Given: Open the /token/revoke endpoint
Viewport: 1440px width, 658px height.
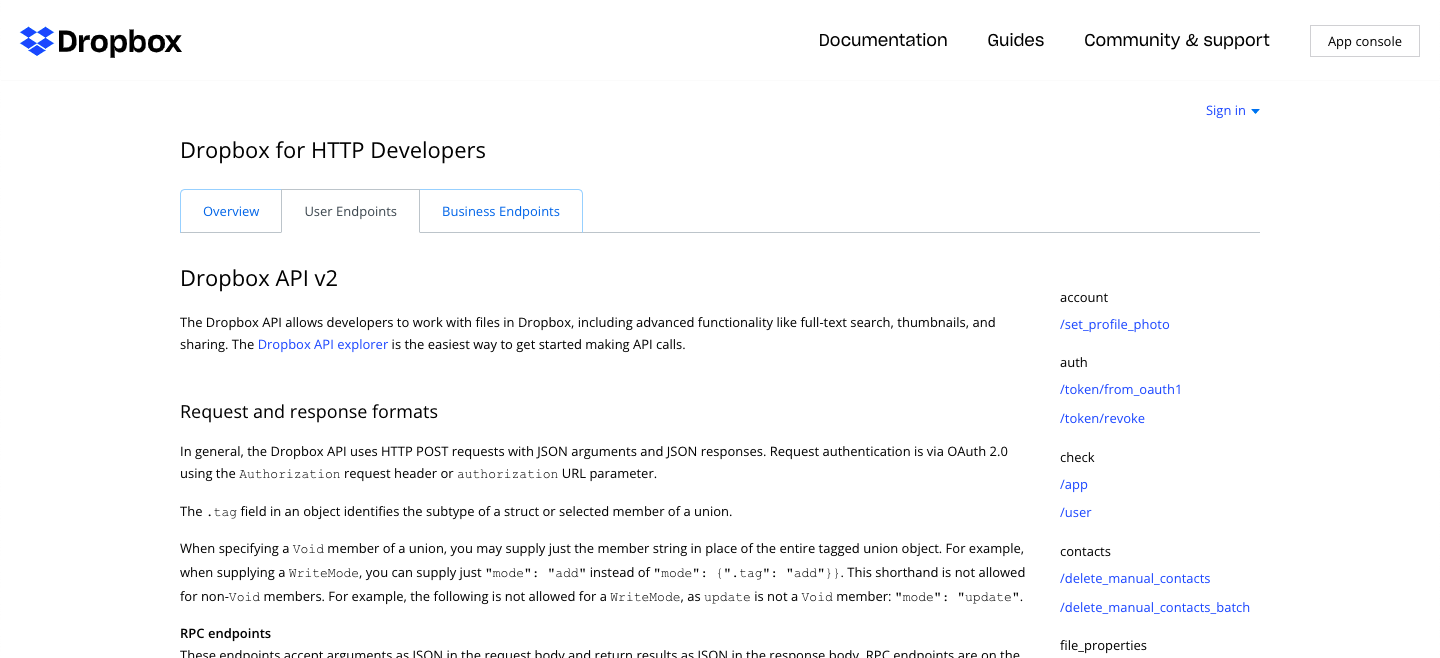Looking at the screenshot, I should [1102, 418].
